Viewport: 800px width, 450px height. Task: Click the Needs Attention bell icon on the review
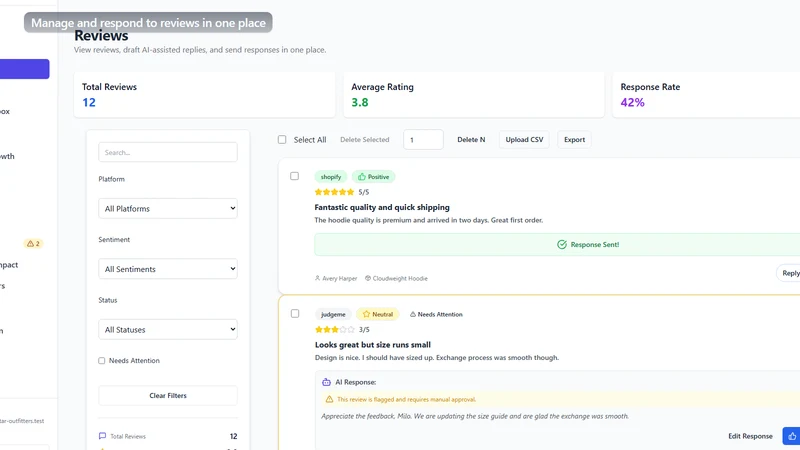(413, 314)
